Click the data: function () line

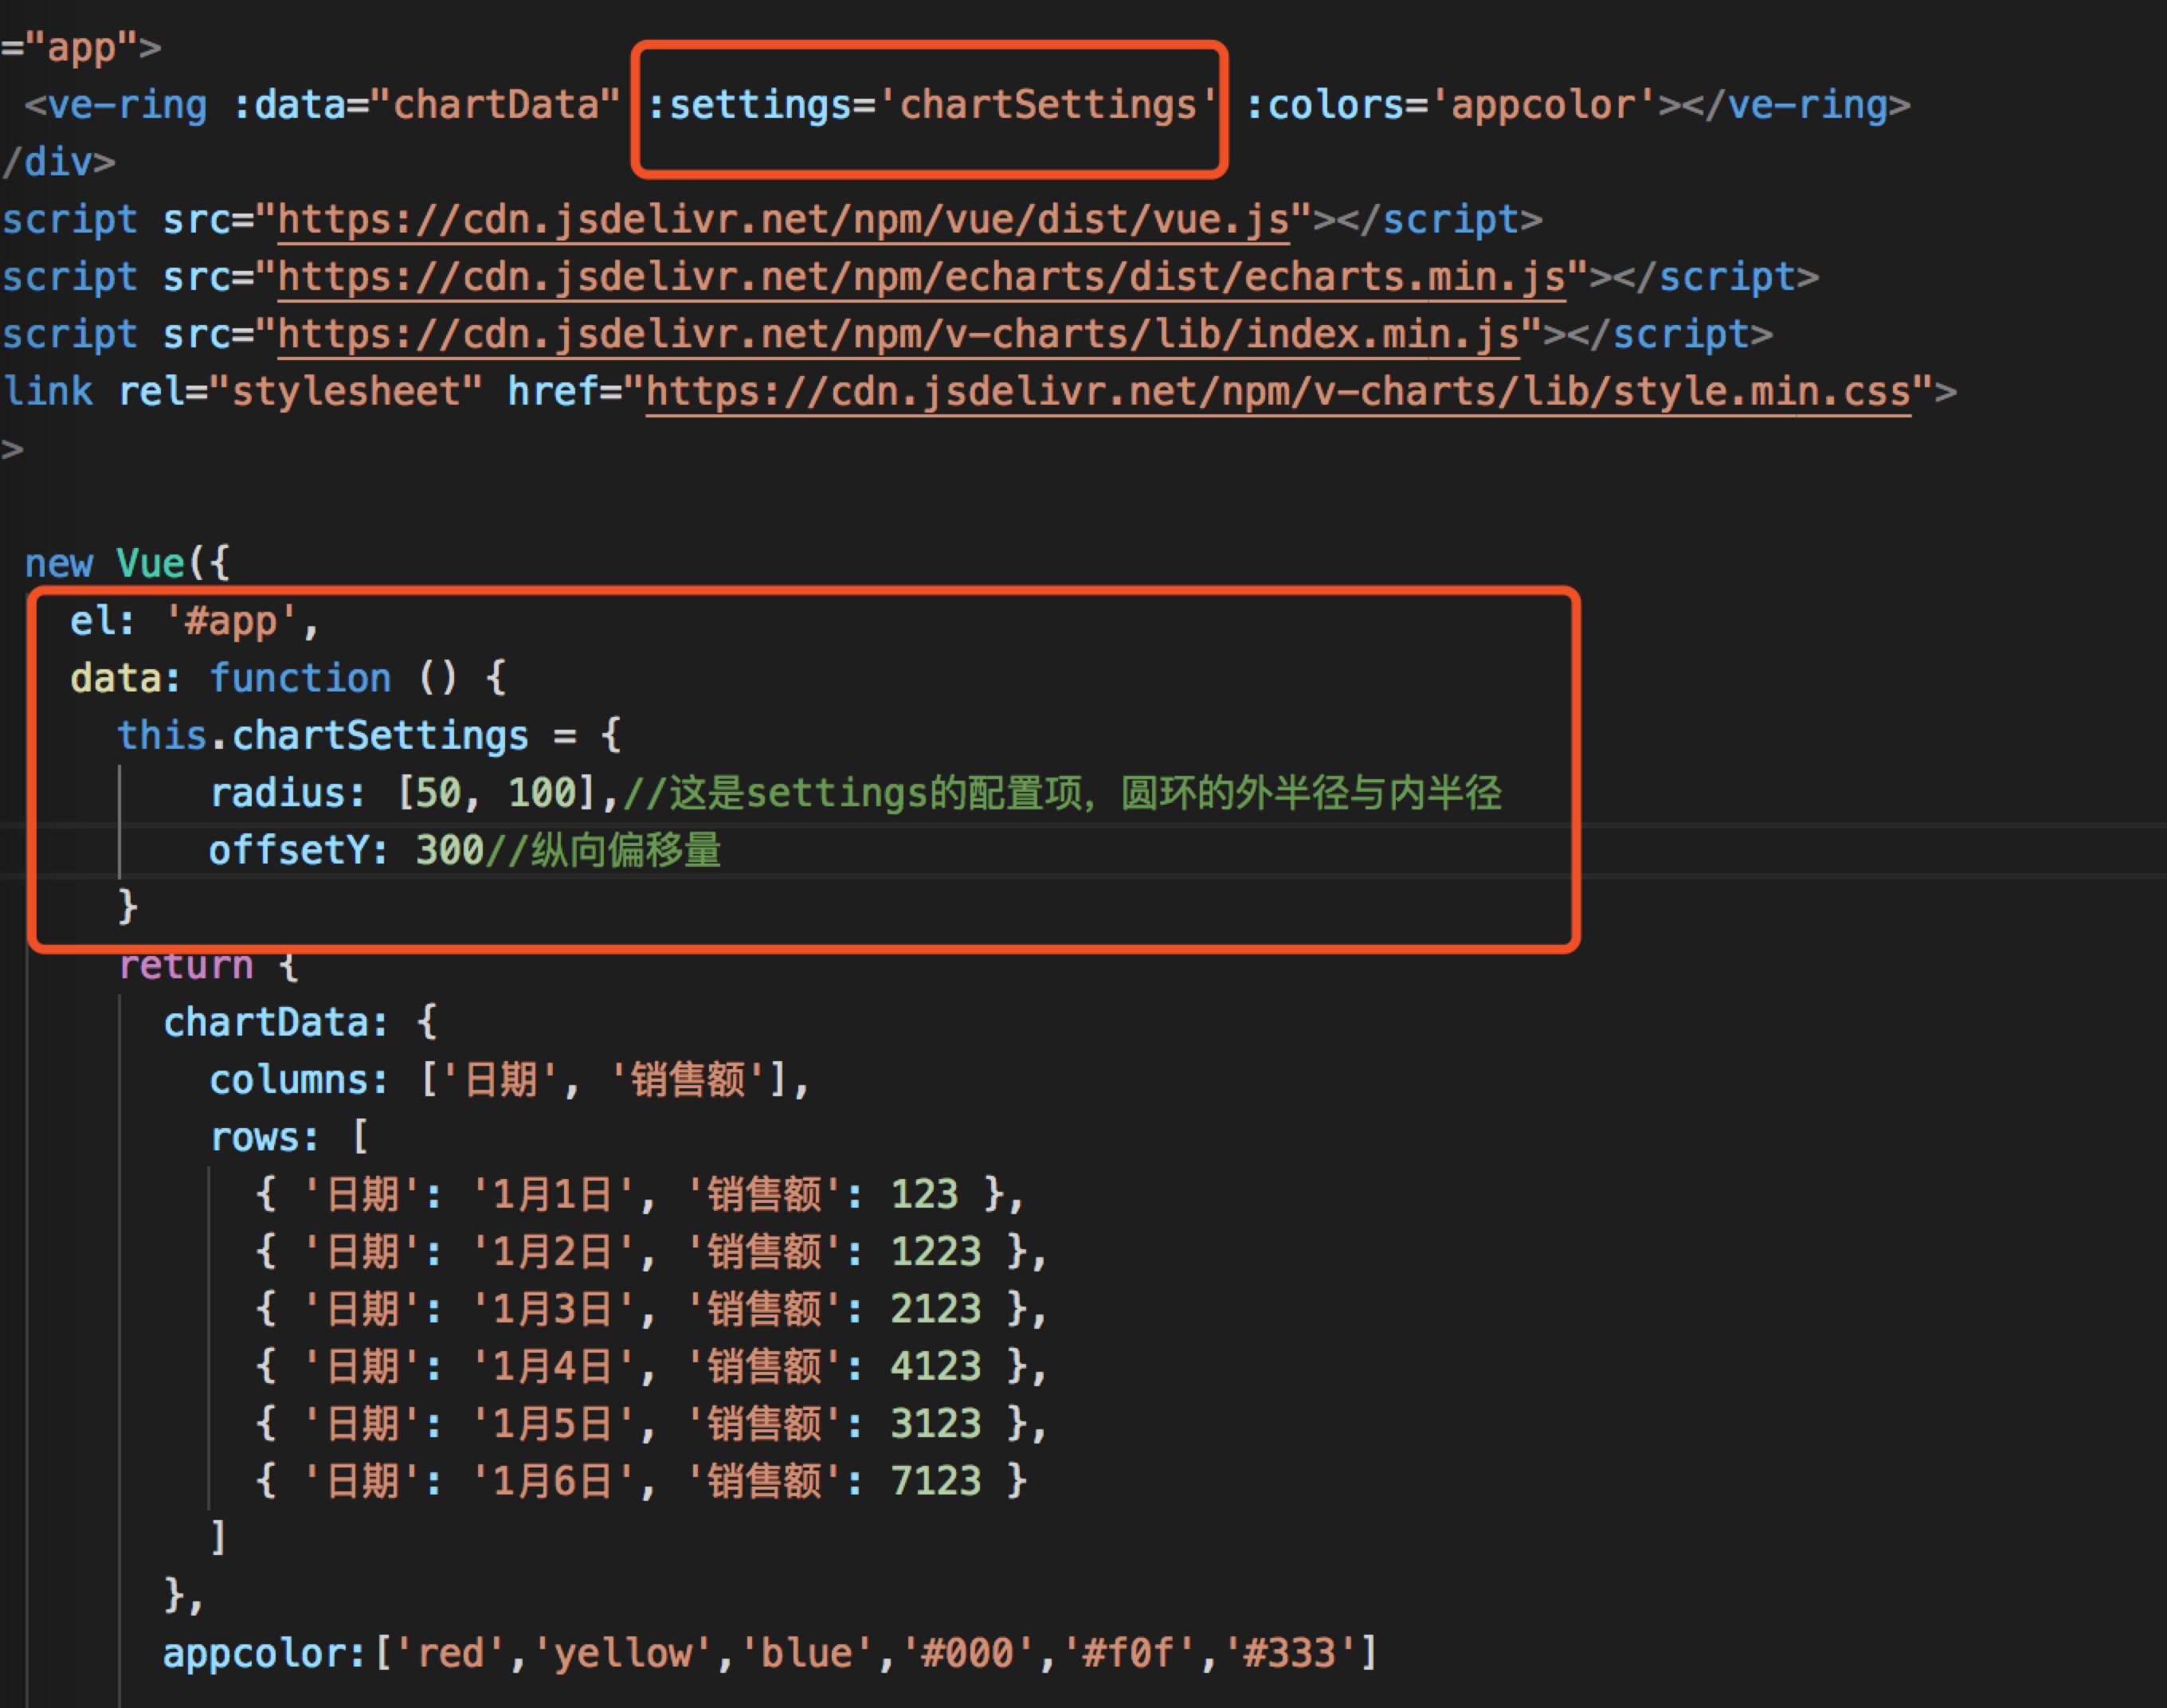288,678
